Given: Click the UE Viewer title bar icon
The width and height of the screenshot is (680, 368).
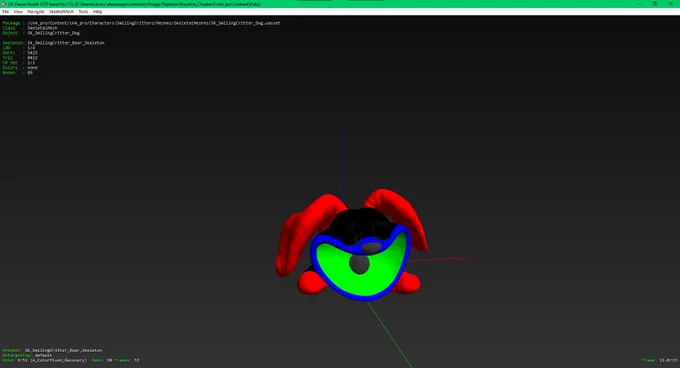Looking at the screenshot, I should pyautogui.click(x=4, y=4).
